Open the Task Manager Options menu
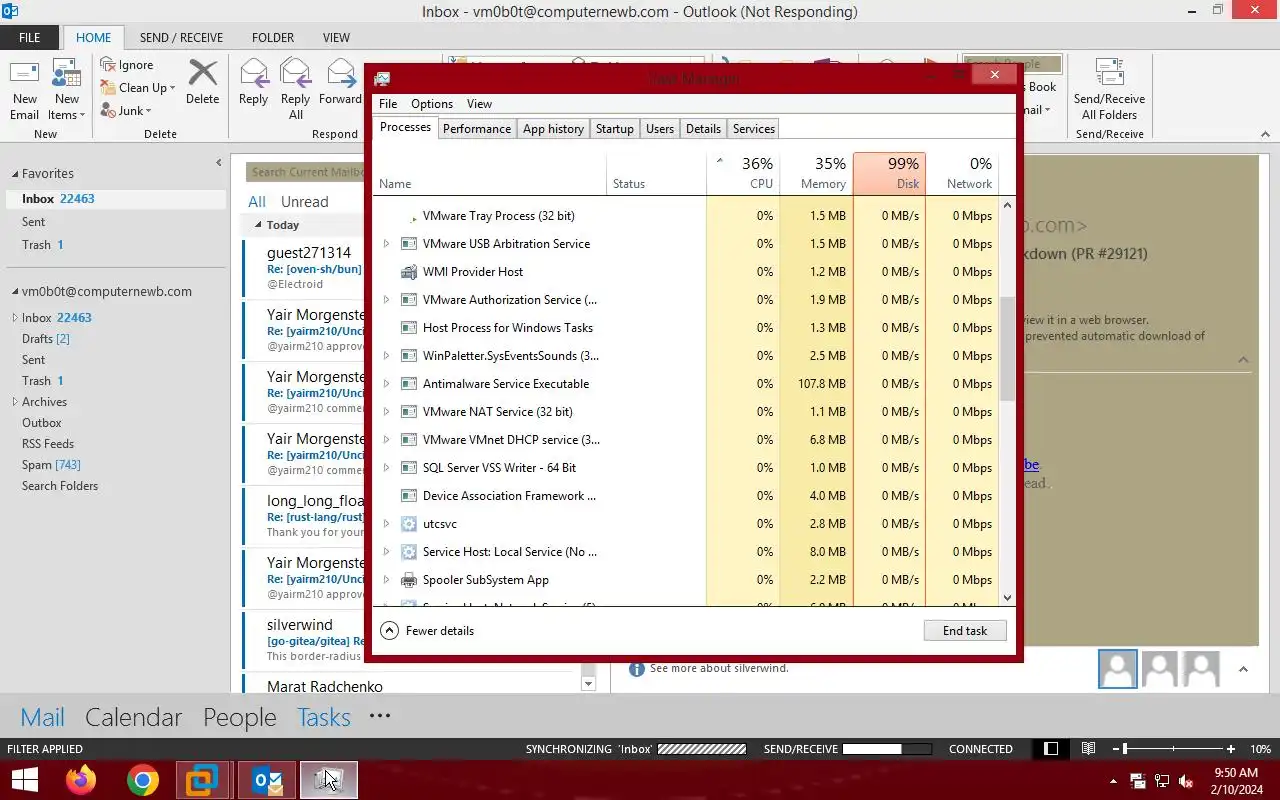 tap(432, 104)
